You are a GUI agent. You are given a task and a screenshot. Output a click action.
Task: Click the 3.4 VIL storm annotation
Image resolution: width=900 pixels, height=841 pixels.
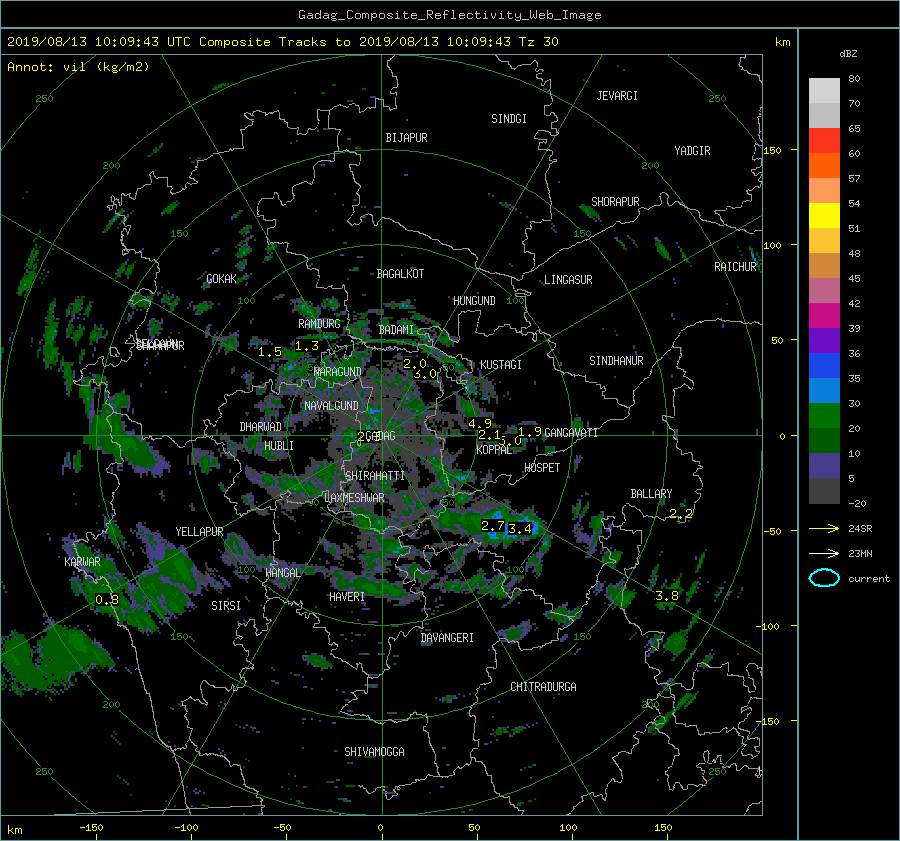point(520,529)
